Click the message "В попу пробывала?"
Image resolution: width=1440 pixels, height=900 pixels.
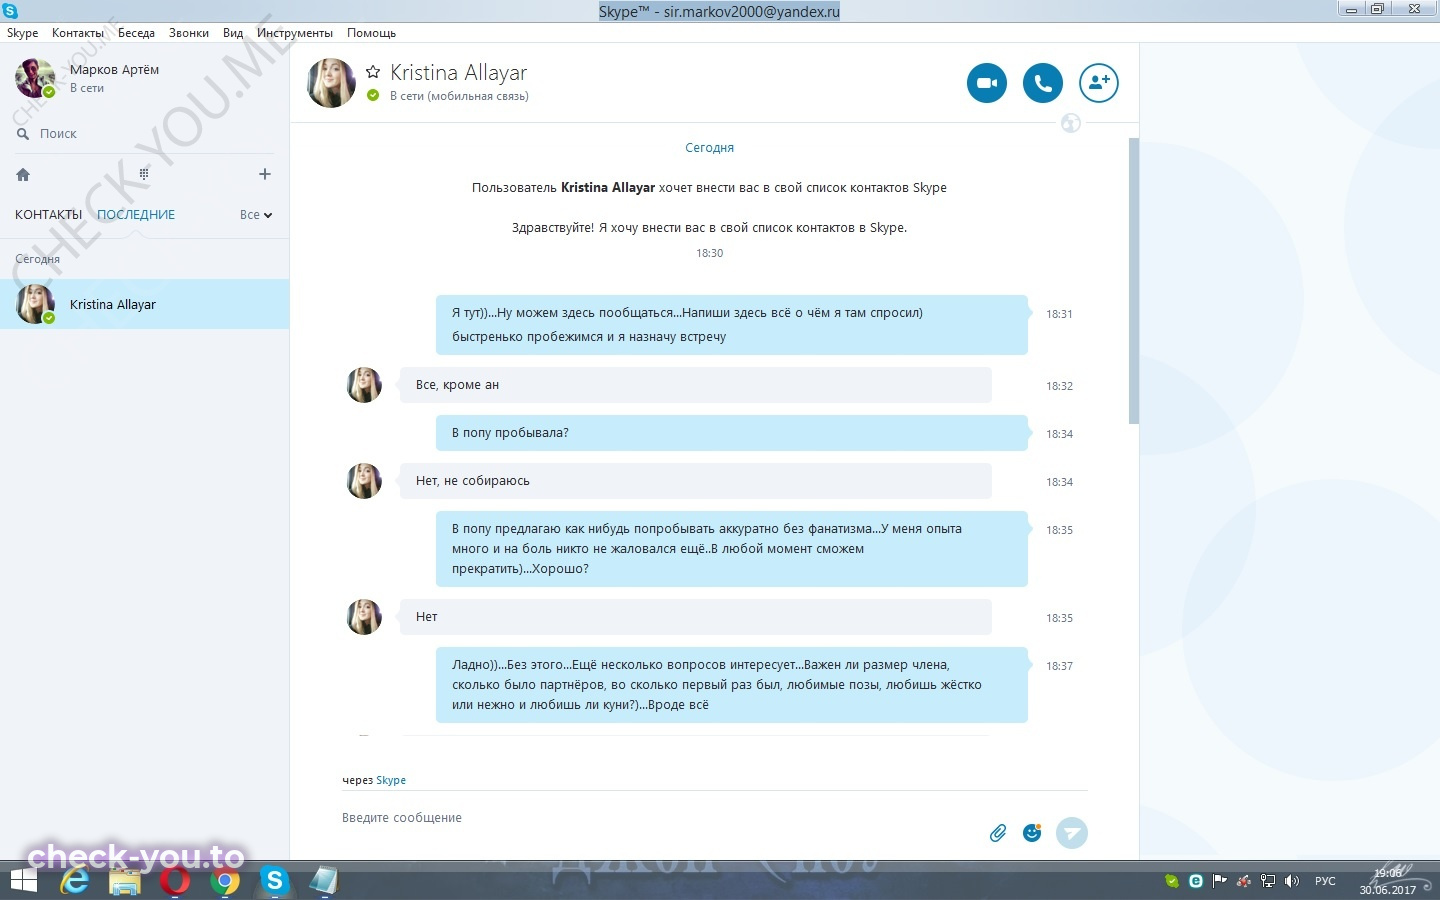point(731,433)
